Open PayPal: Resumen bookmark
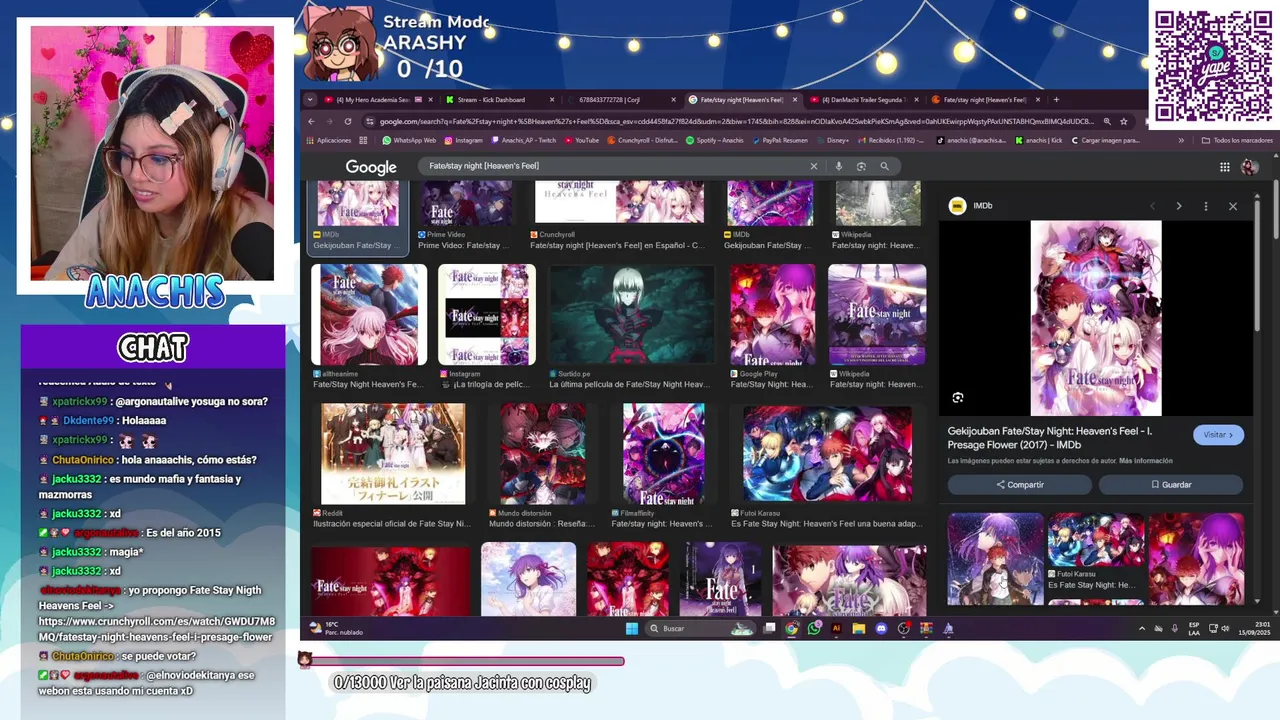Viewport: 1280px width, 720px height. (x=780, y=140)
